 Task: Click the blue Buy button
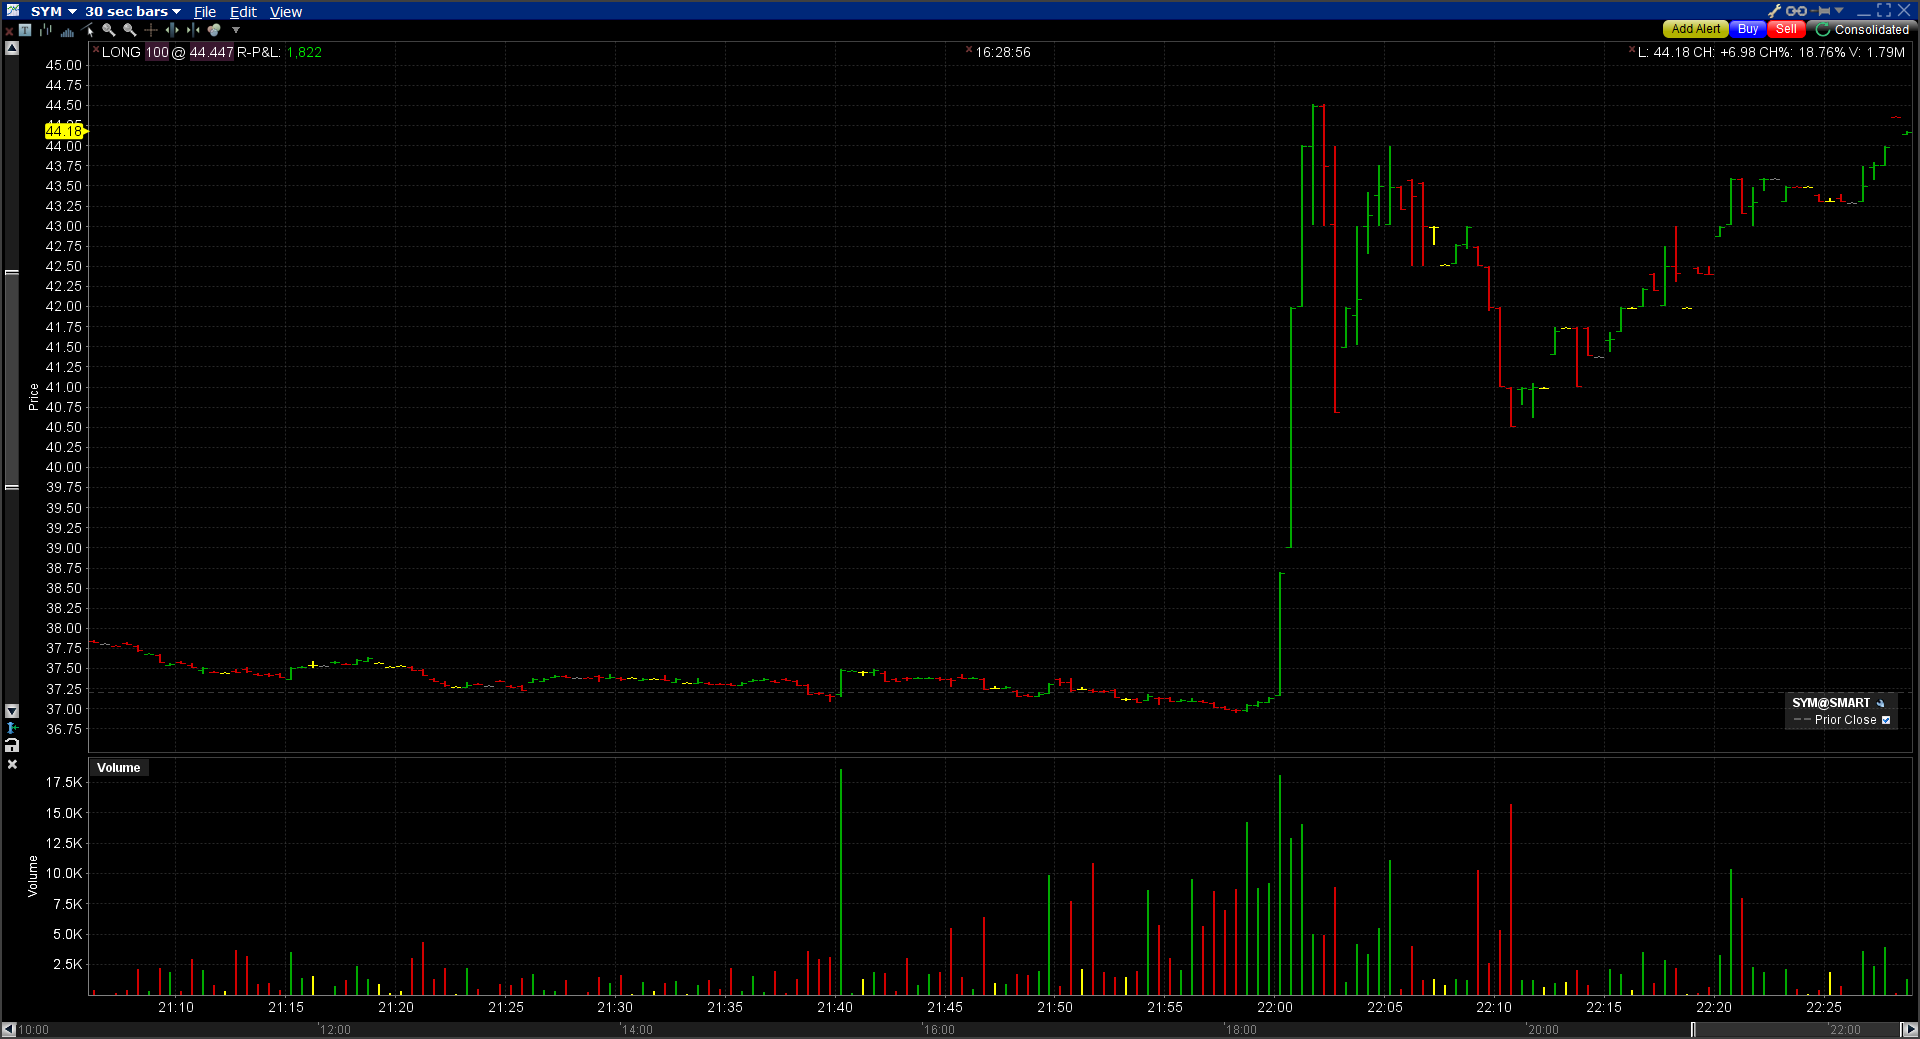click(x=1748, y=29)
